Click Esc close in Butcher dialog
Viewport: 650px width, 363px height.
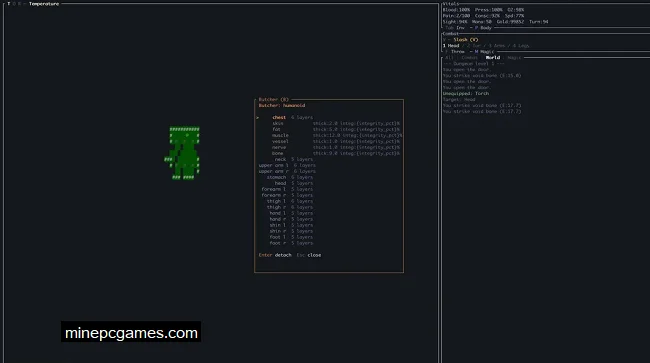pyautogui.click(x=309, y=255)
